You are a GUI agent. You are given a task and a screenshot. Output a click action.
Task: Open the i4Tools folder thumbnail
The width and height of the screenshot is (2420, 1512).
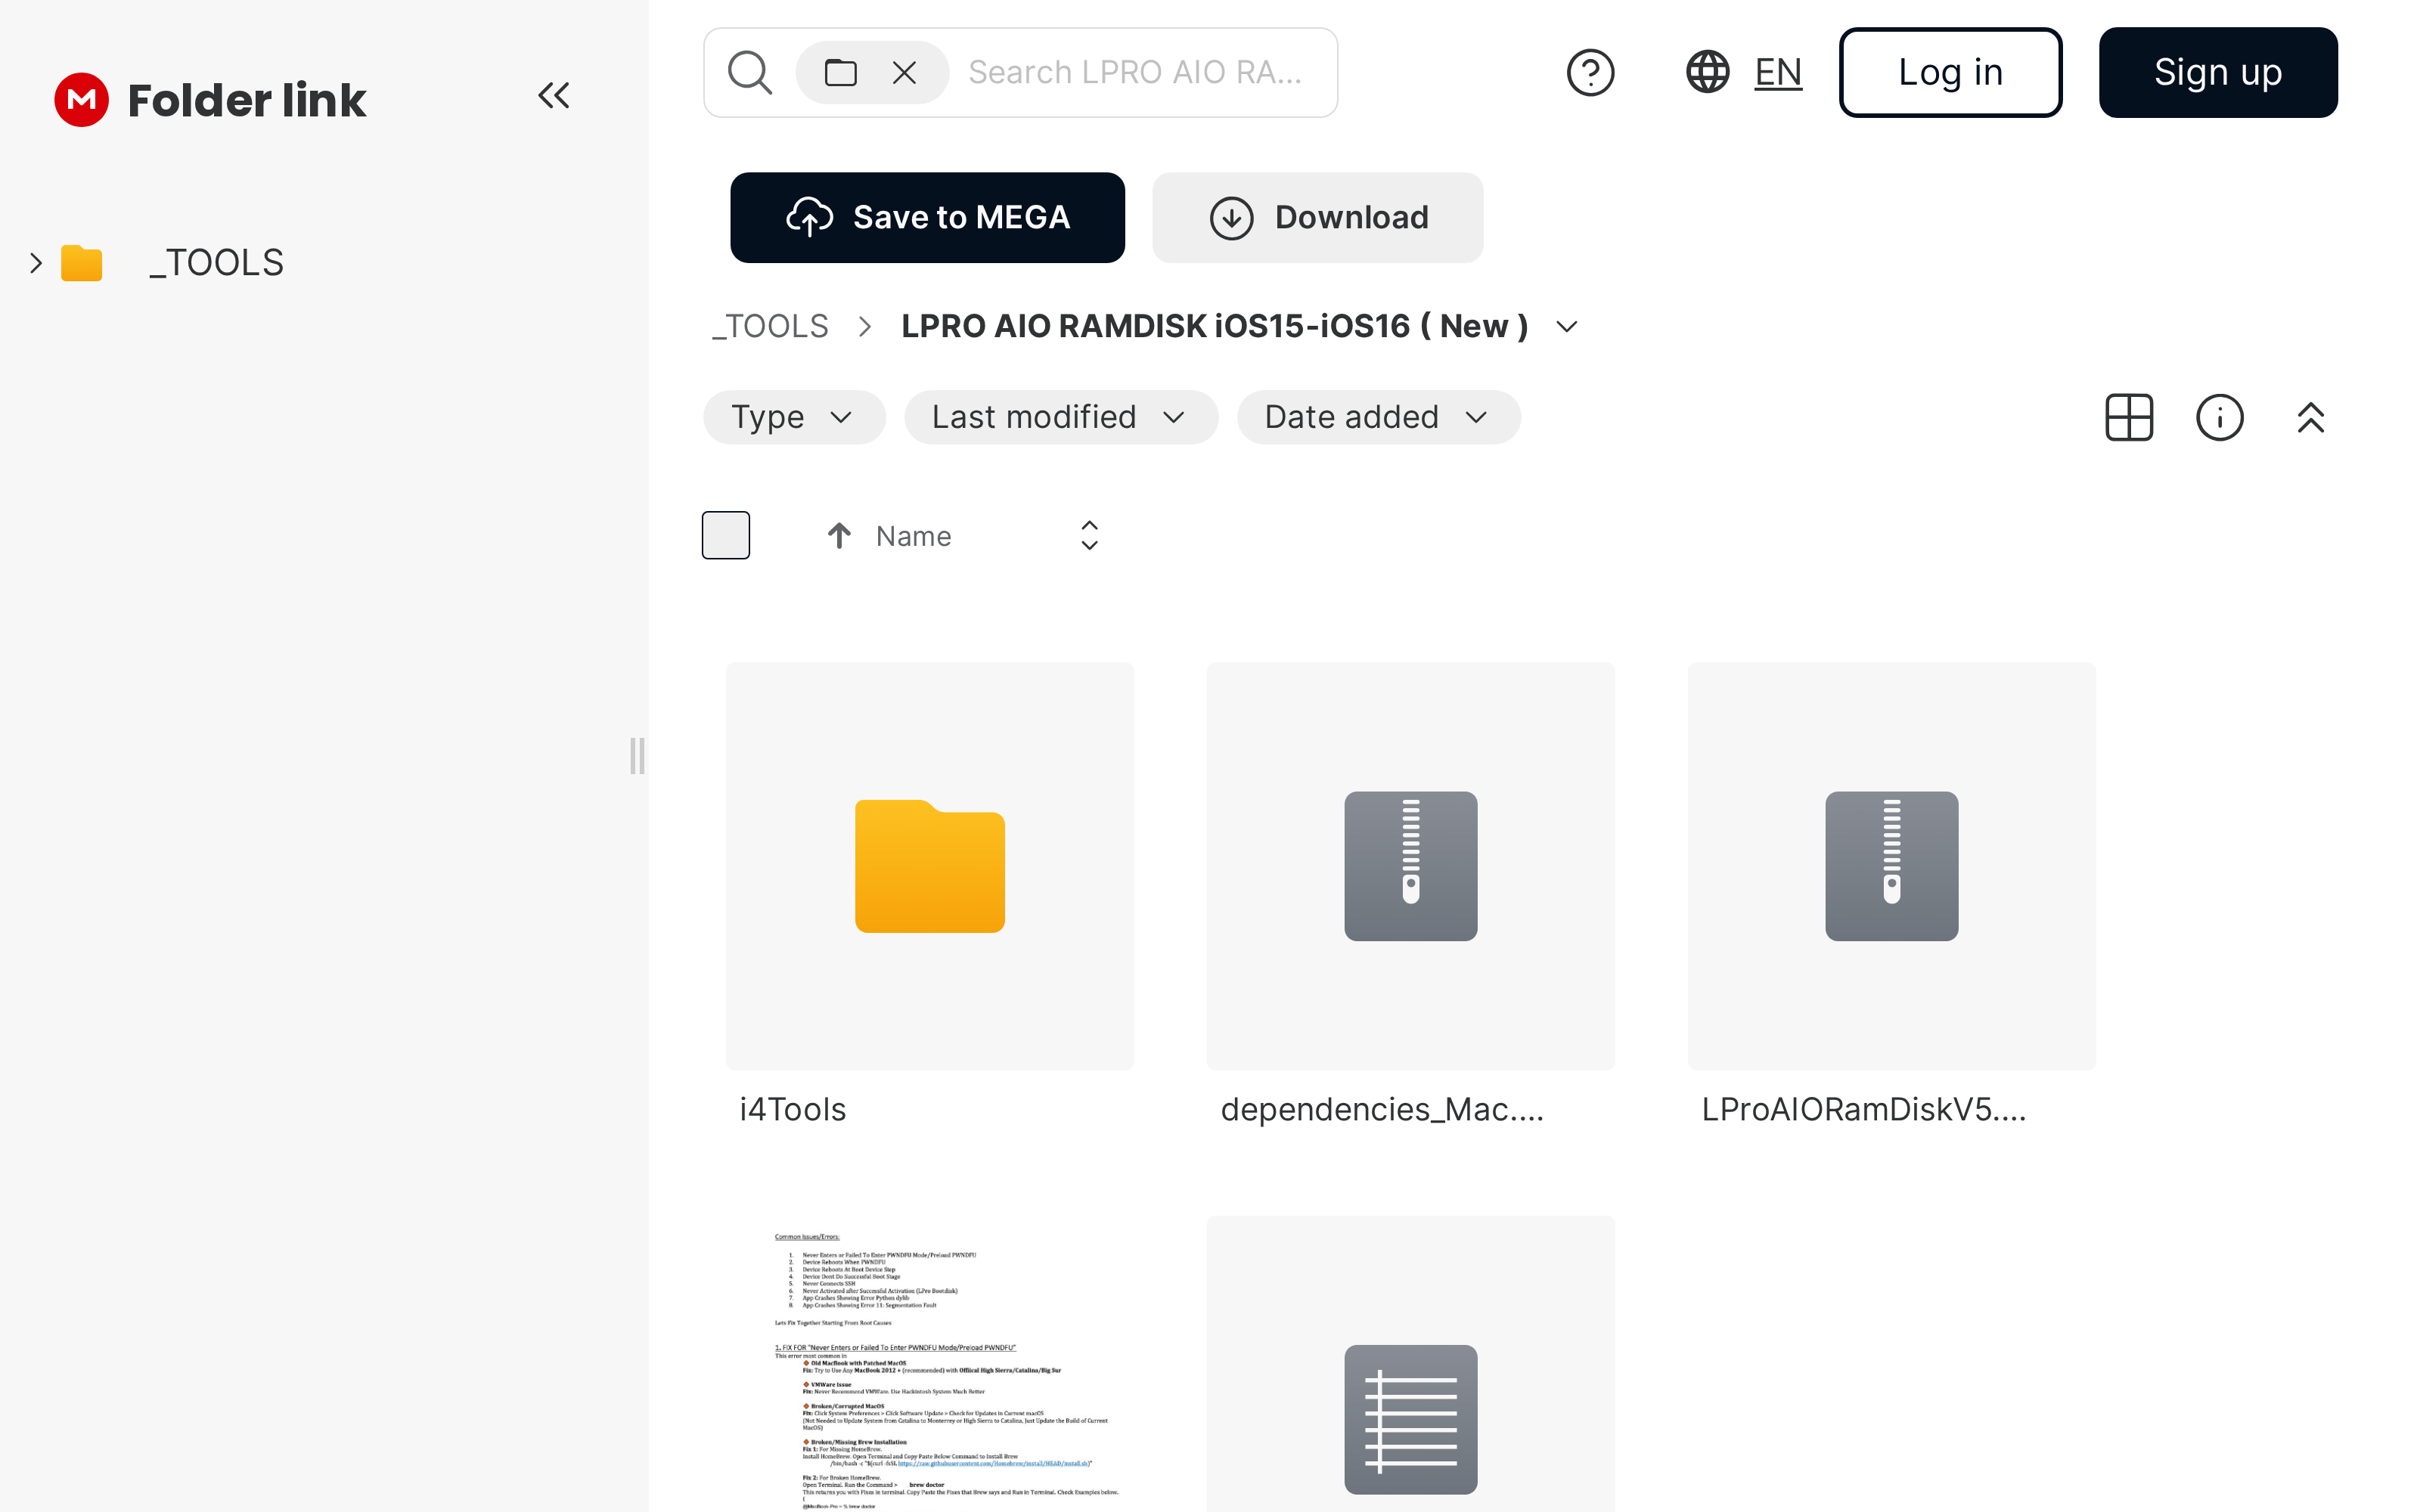[x=930, y=866]
